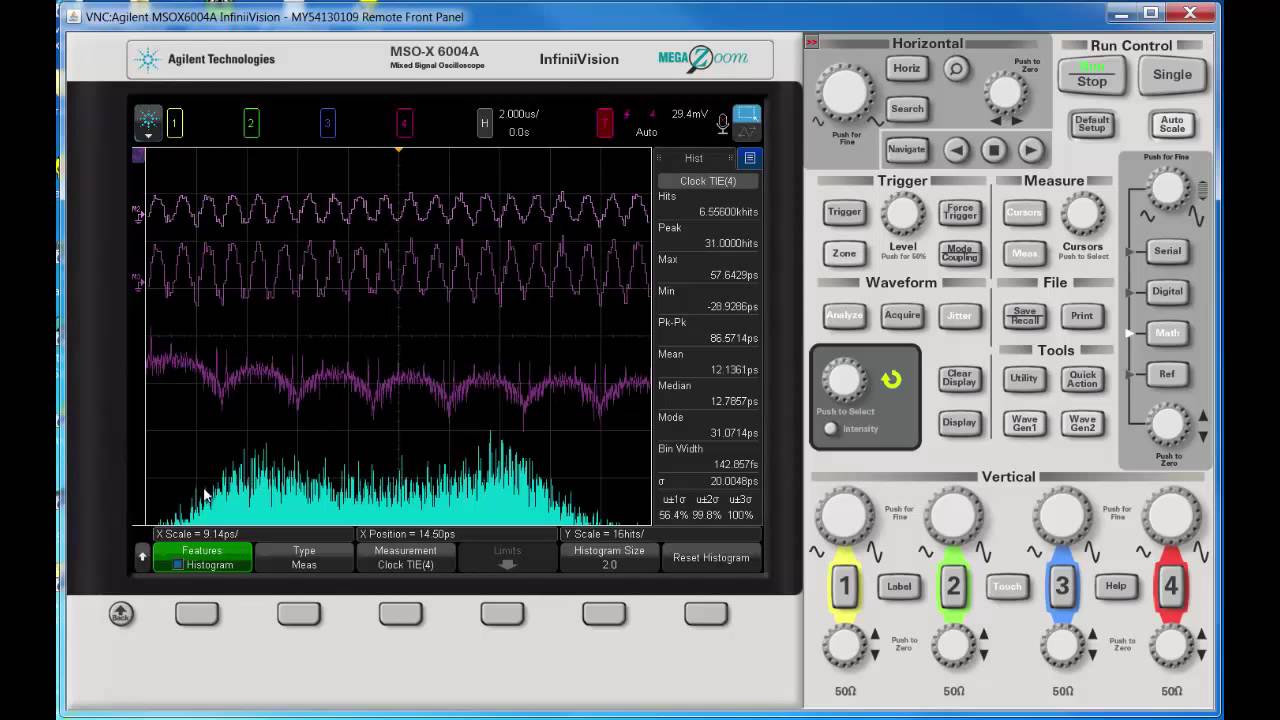This screenshot has height=720, width=1280.
Task: Click the Single acquisition button
Action: click(x=1172, y=74)
